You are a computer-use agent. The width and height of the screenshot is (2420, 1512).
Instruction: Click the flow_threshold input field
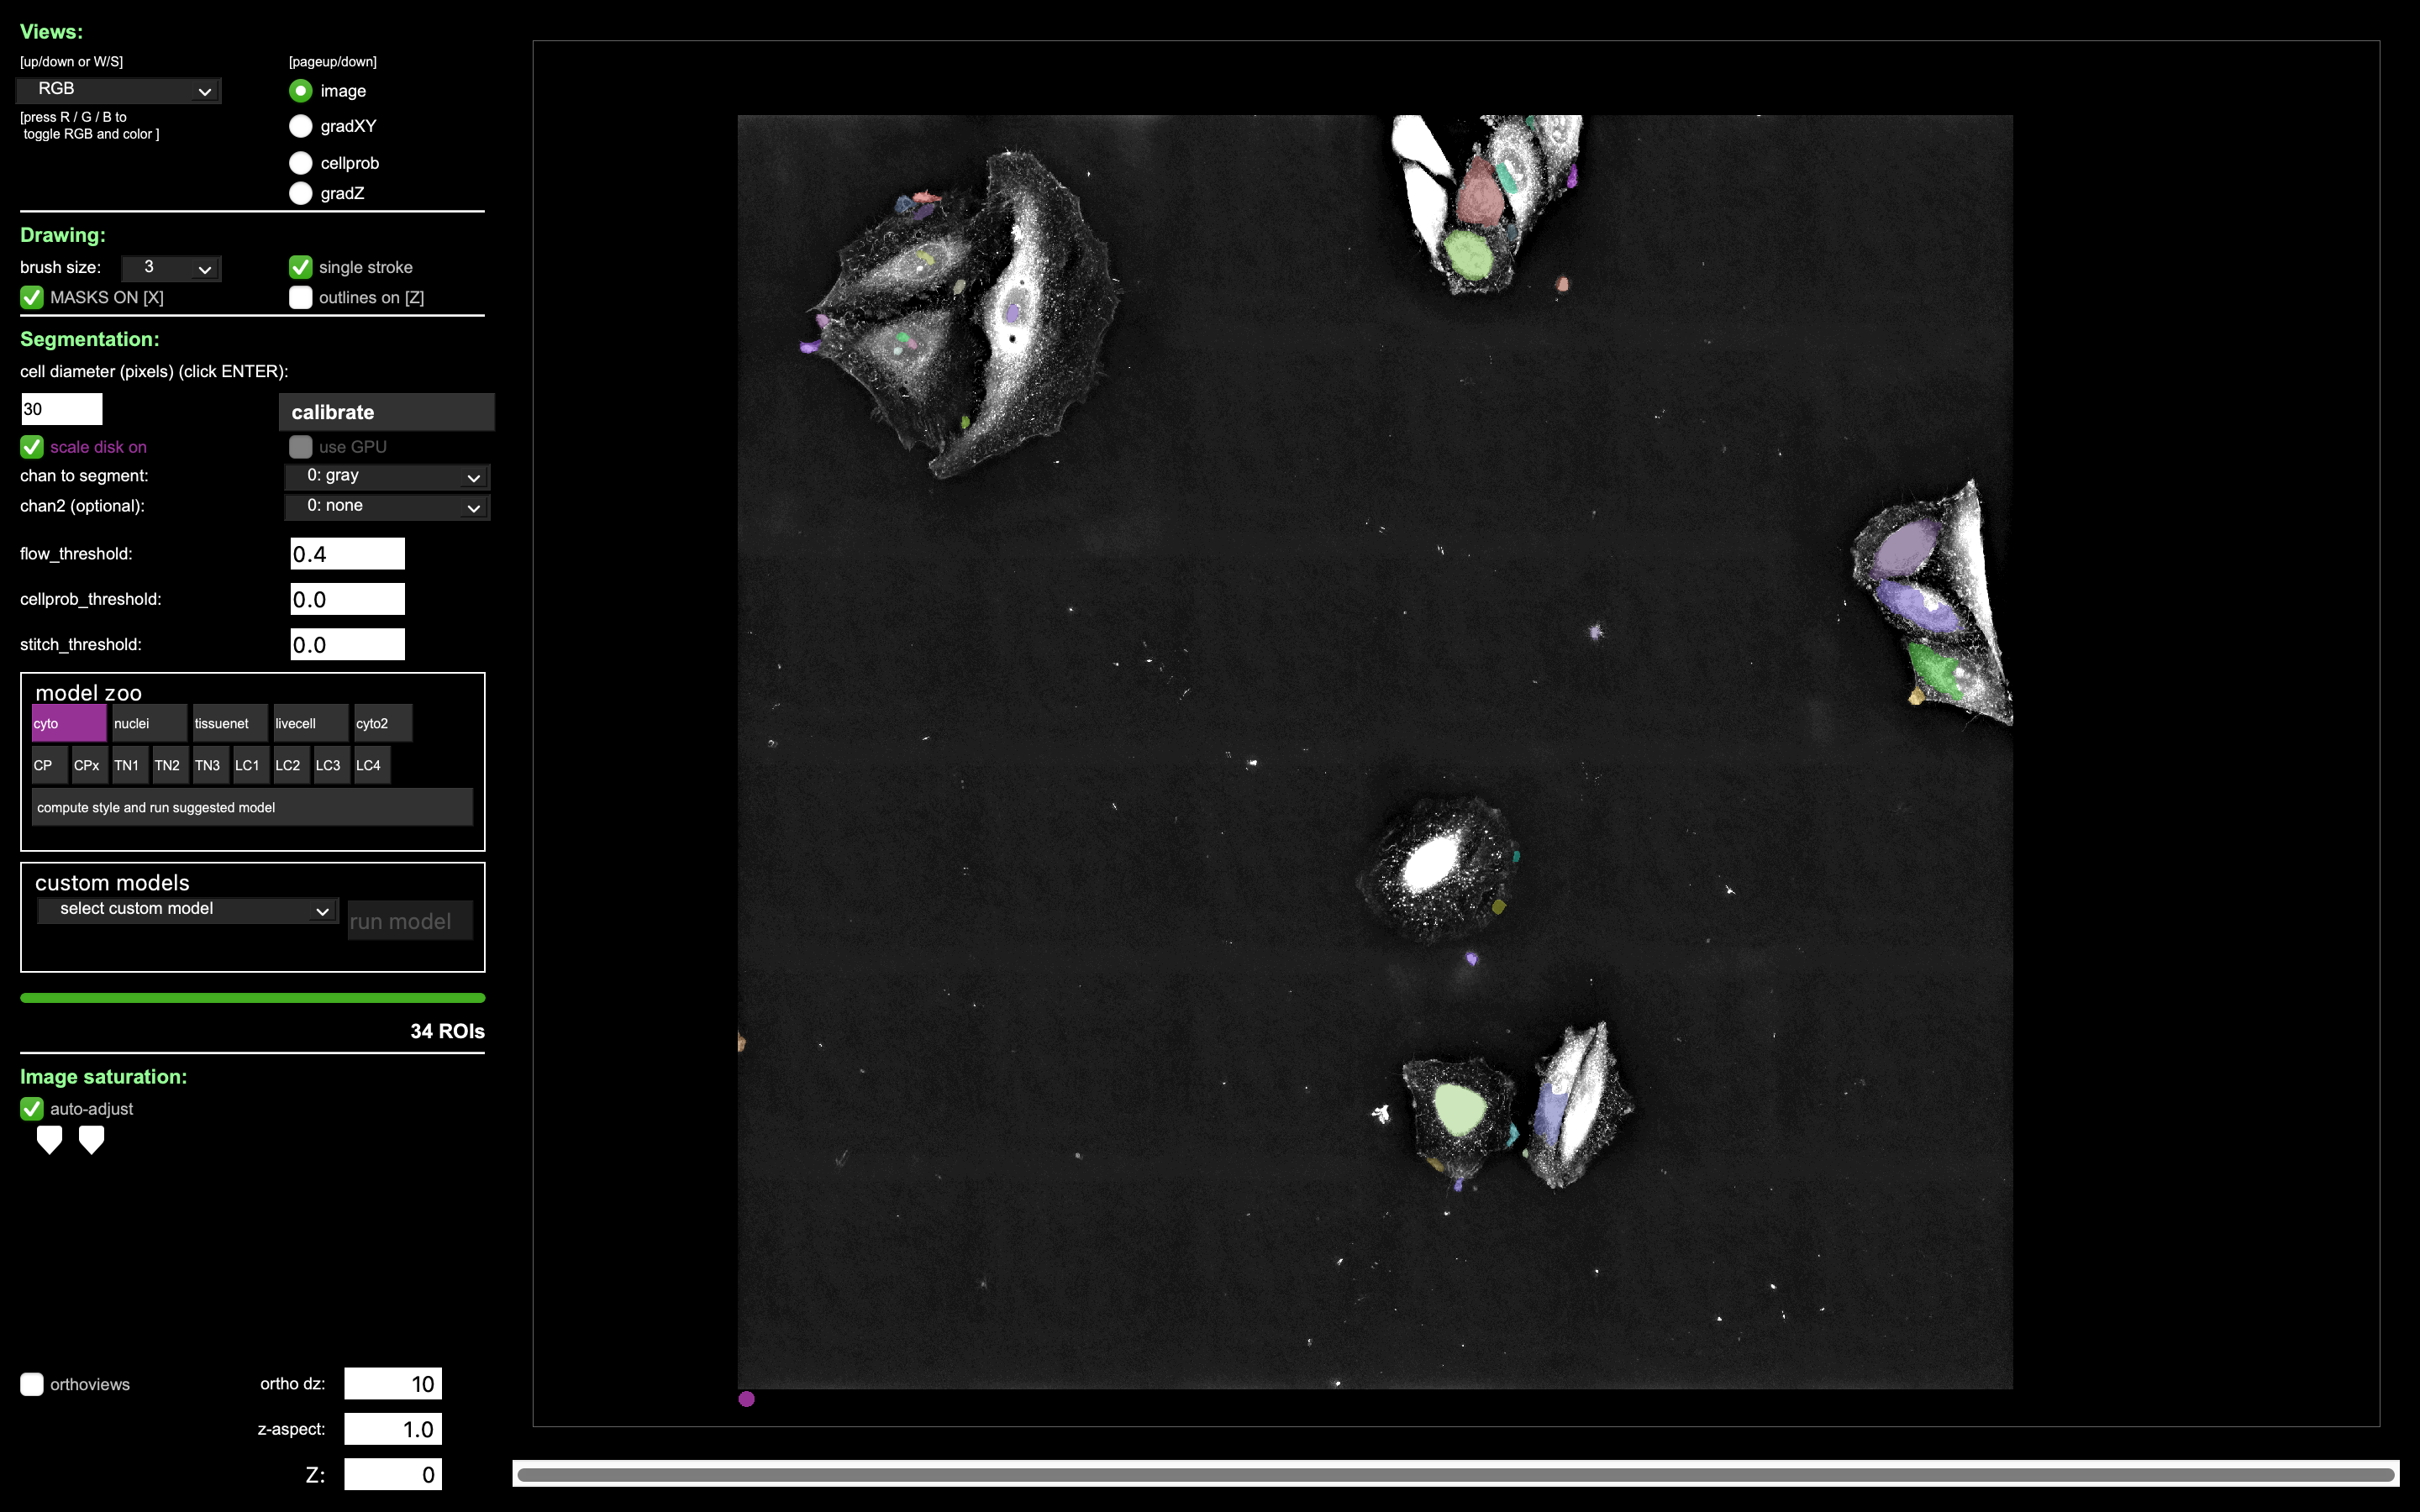point(346,553)
